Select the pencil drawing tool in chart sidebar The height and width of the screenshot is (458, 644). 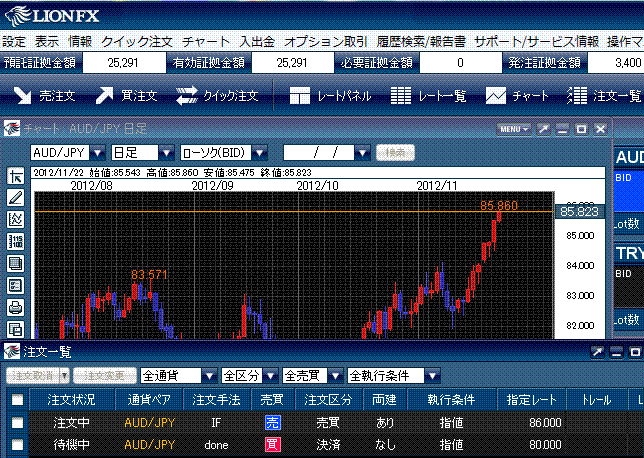click(16, 198)
